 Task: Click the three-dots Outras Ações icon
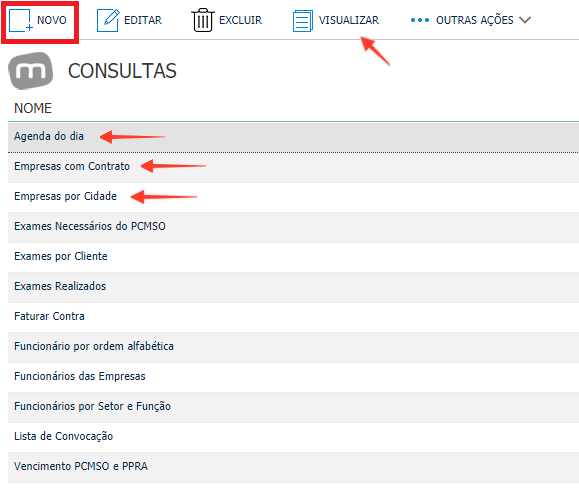tap(420, 20)
